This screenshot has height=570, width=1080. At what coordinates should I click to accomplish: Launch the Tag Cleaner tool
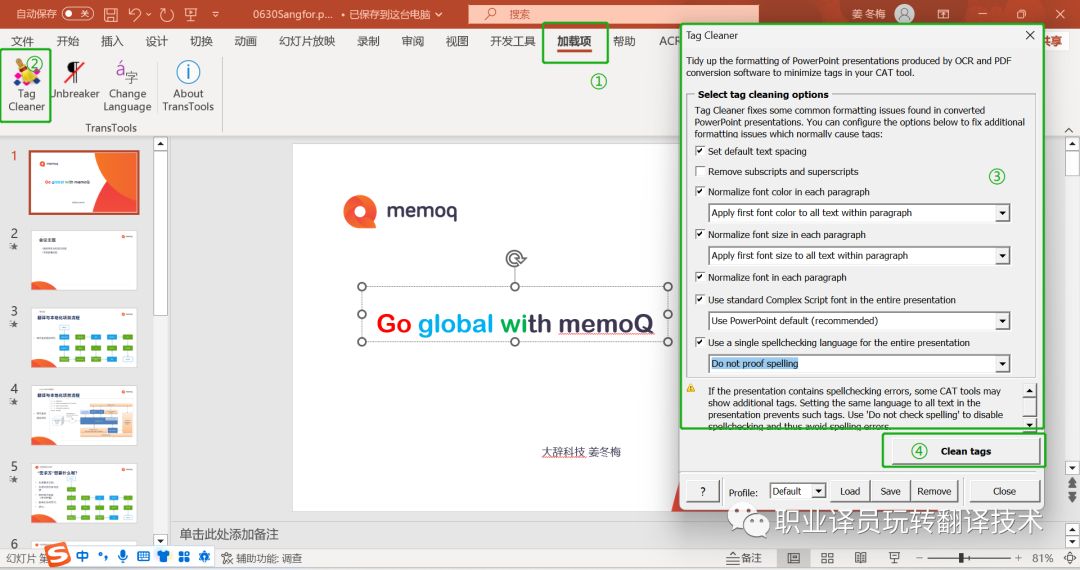click(26, 85)
